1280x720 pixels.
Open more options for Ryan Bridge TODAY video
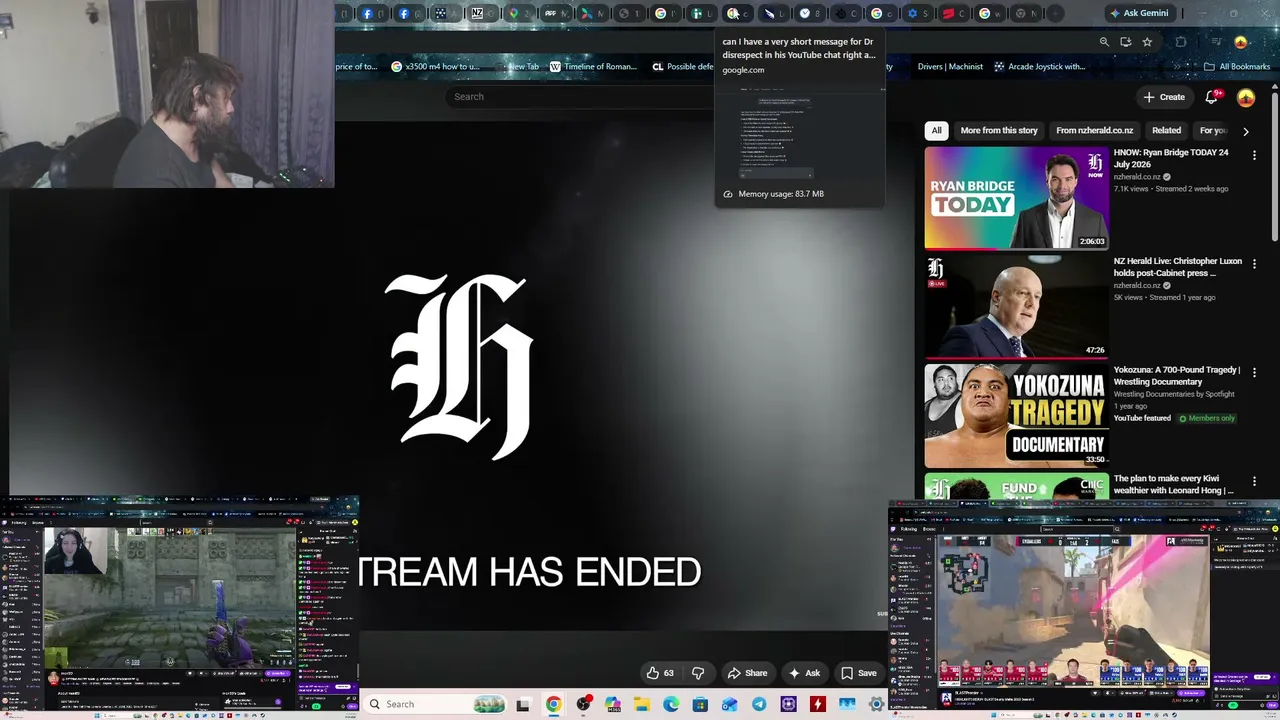[x=1254, y=156]
